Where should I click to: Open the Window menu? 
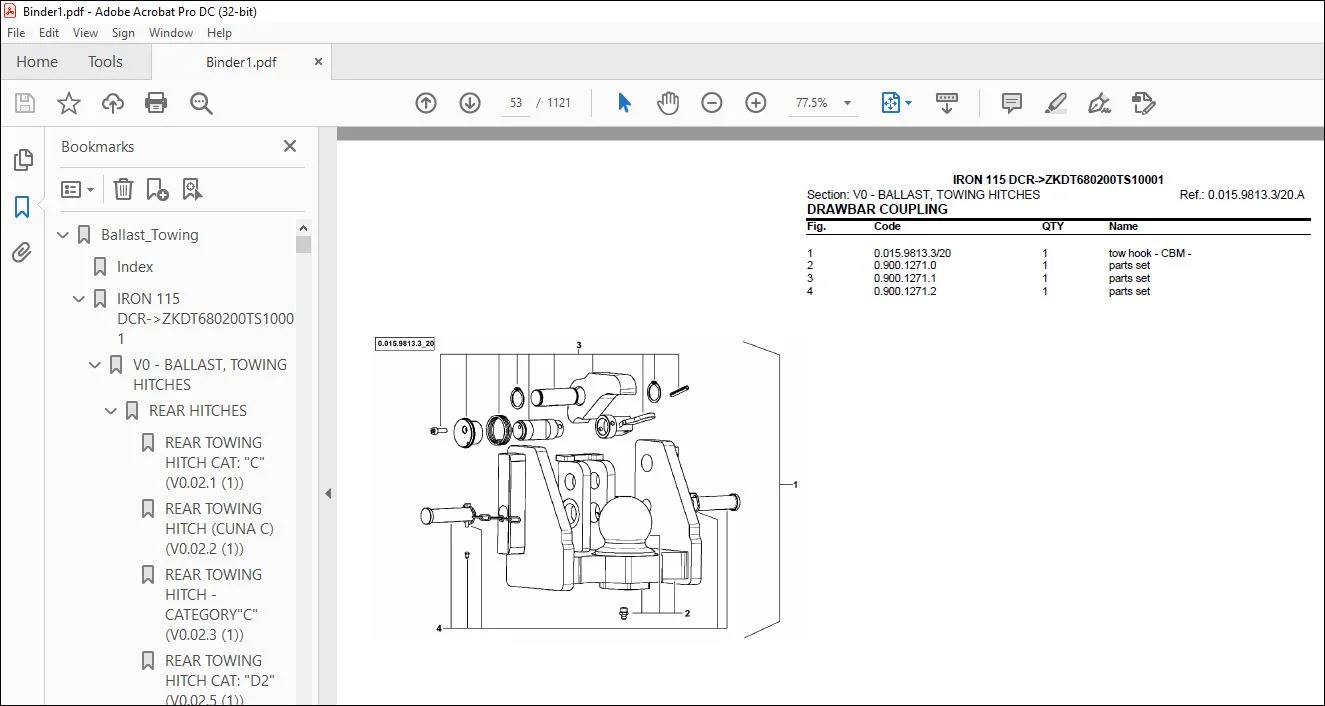coord(171,33)
